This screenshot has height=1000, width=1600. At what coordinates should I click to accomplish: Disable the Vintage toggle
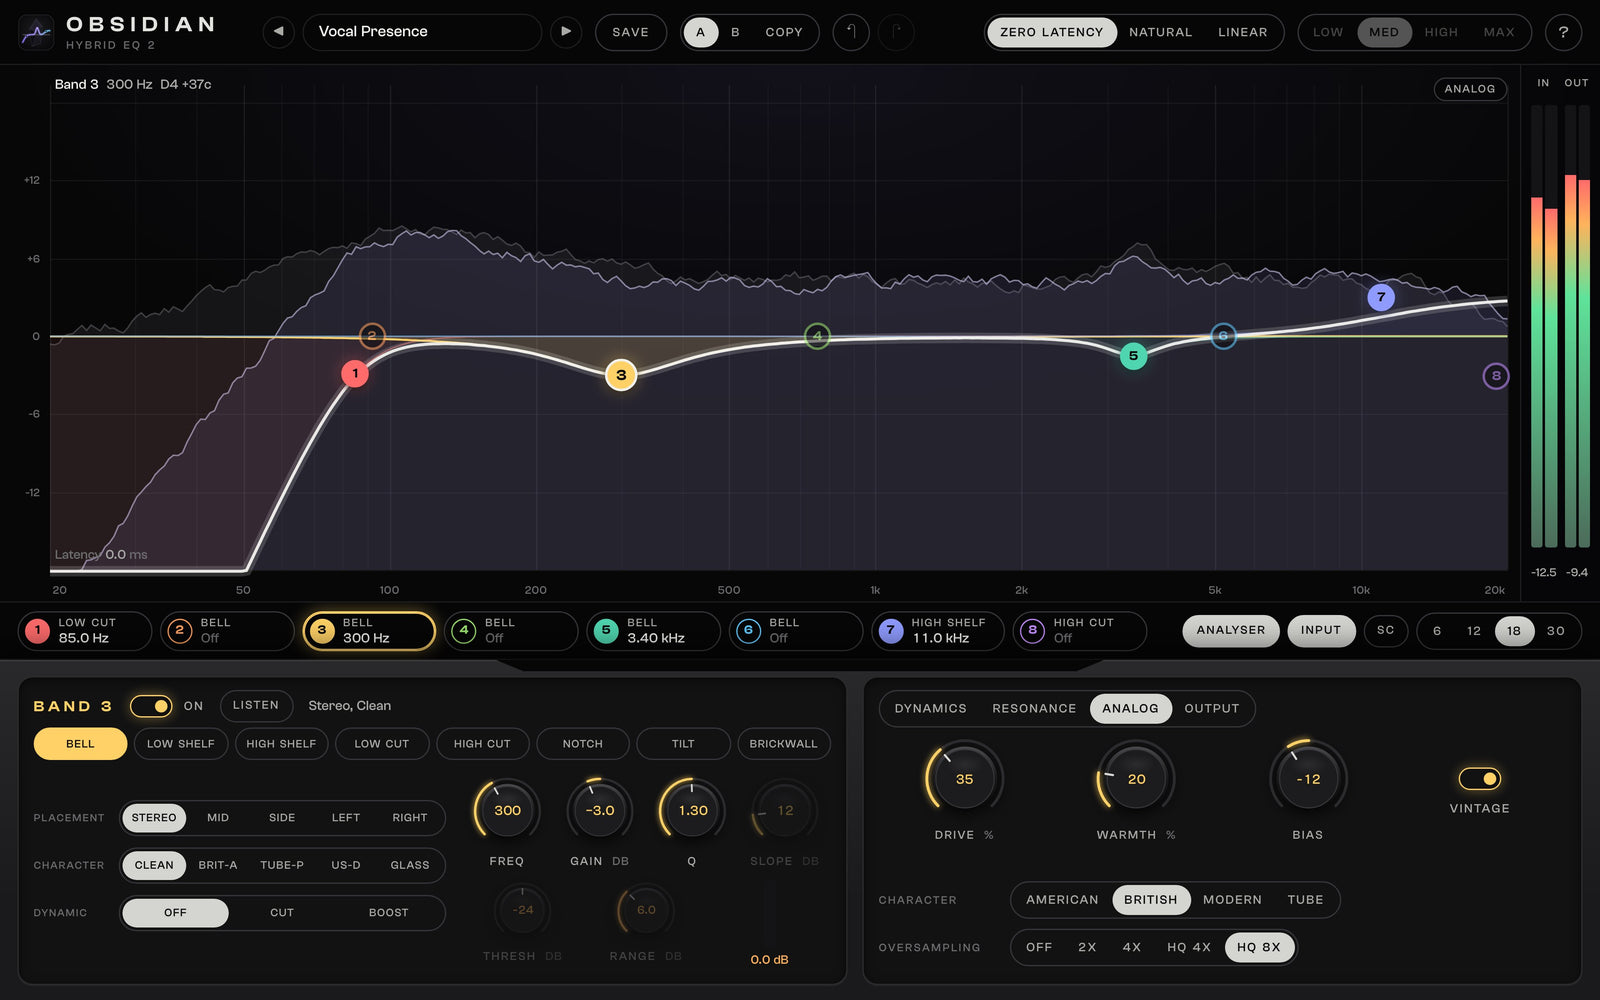1479,778
